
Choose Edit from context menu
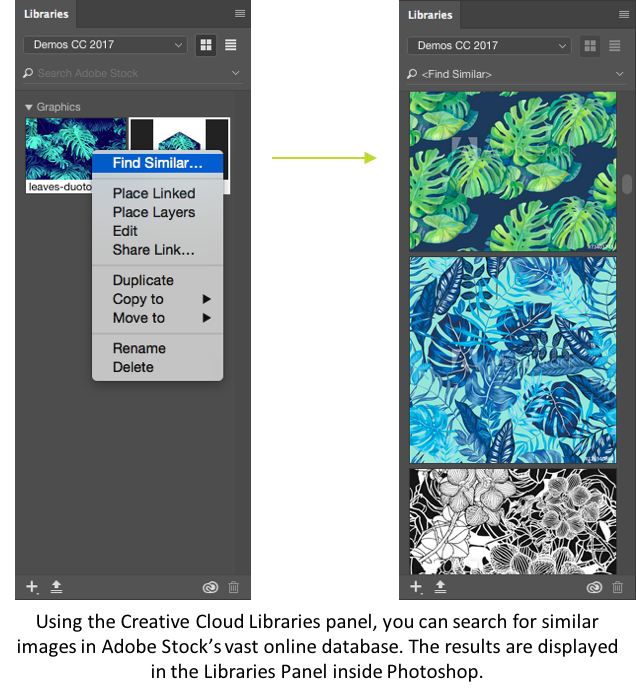point(157,231)
